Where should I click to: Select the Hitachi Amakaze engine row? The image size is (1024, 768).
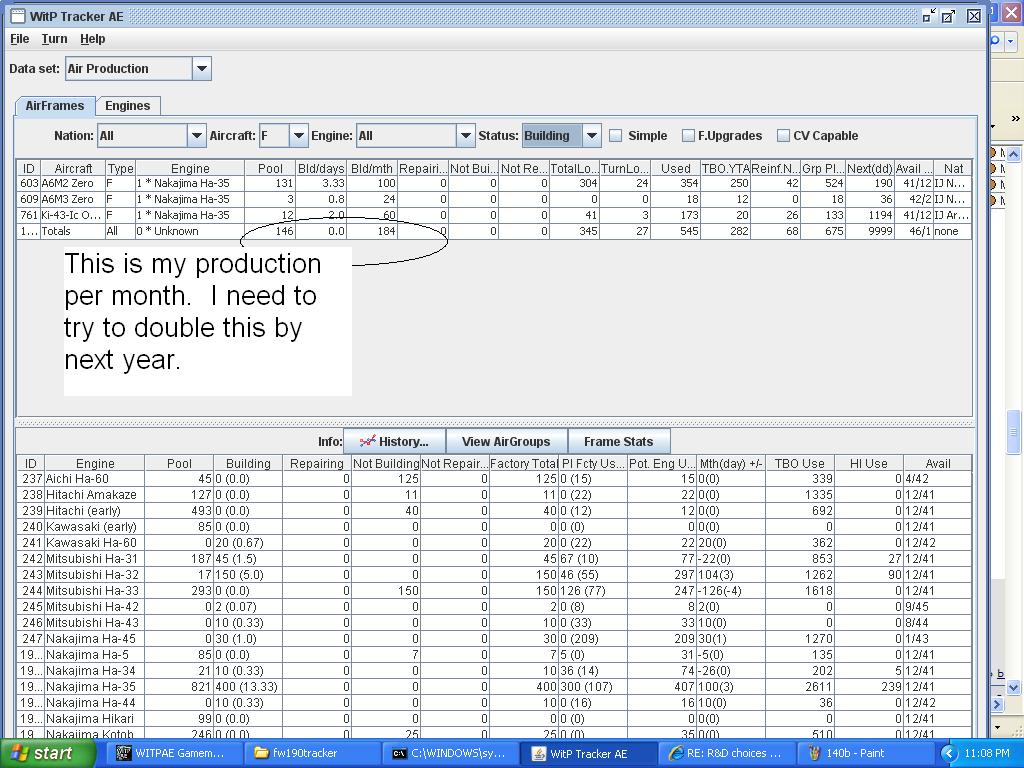click(494, 494)
